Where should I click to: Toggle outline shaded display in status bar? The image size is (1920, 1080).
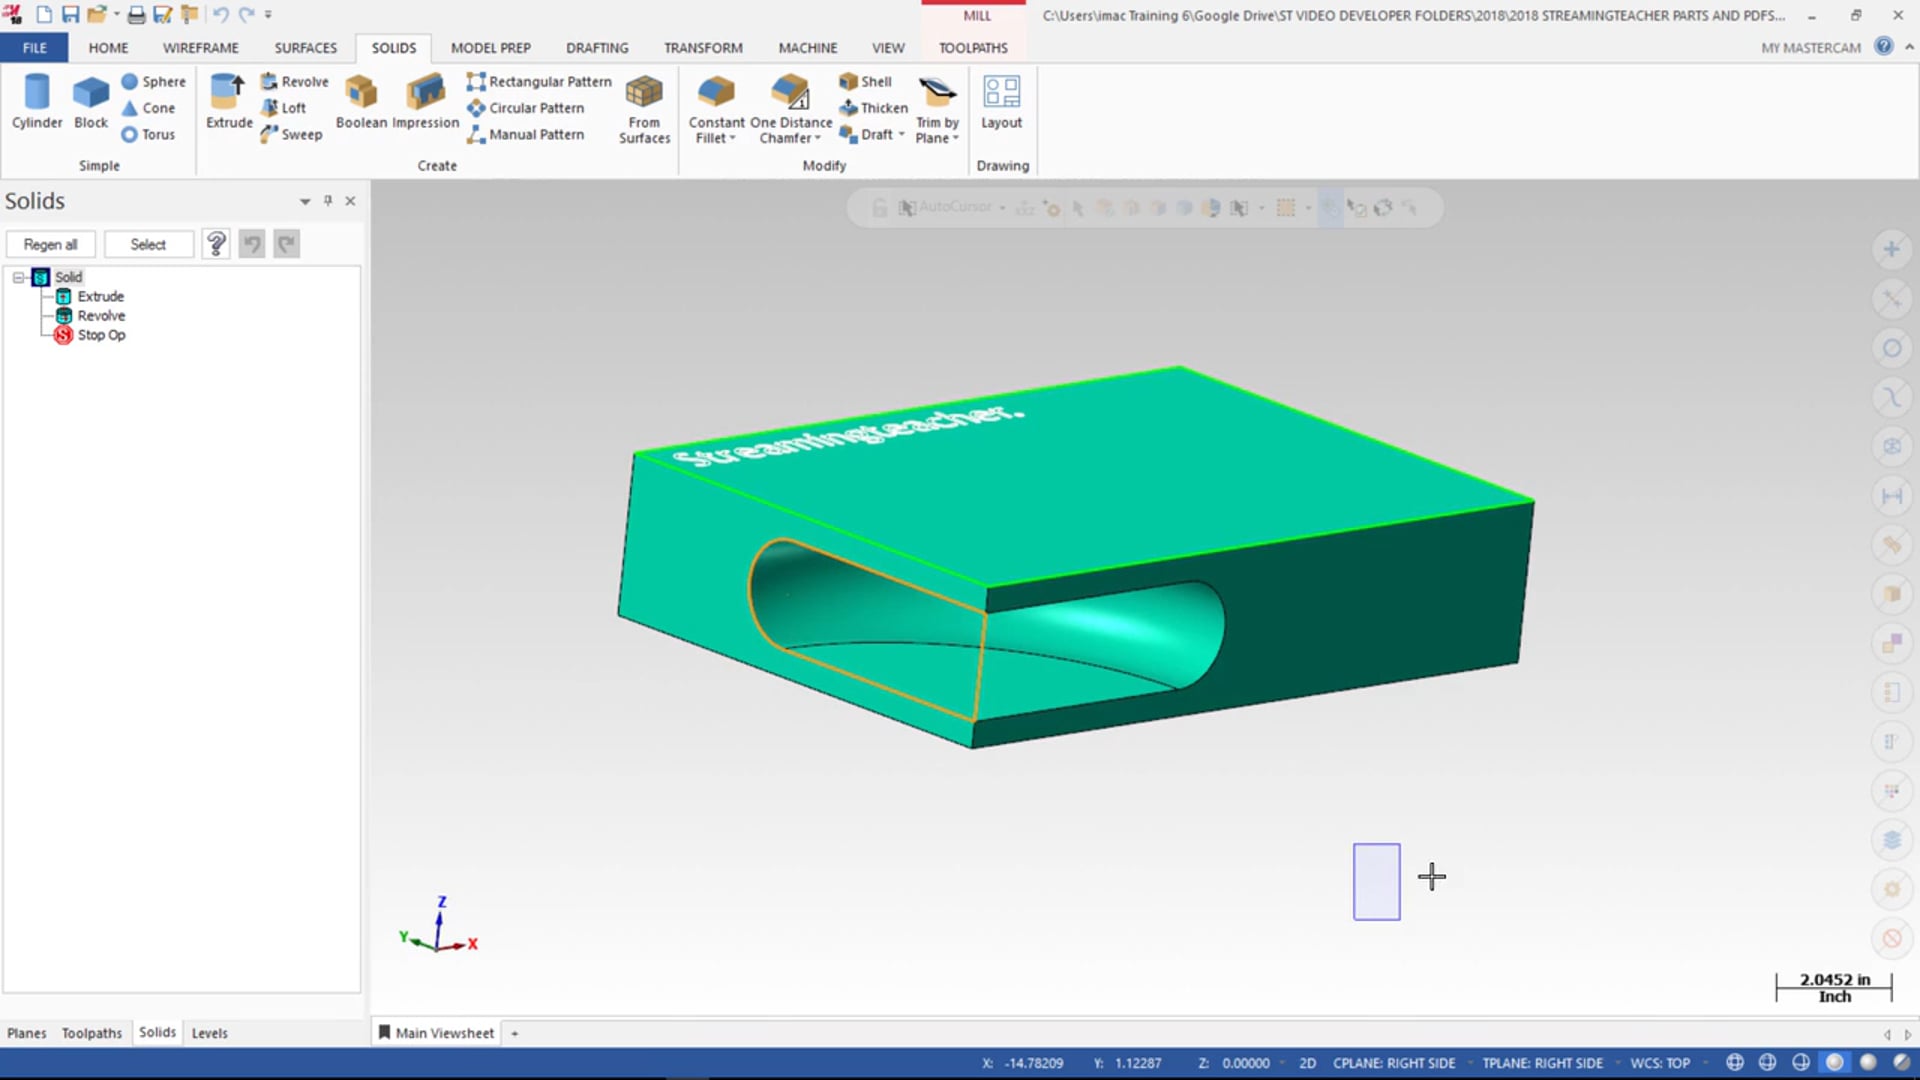[x=1835, y=1063]
